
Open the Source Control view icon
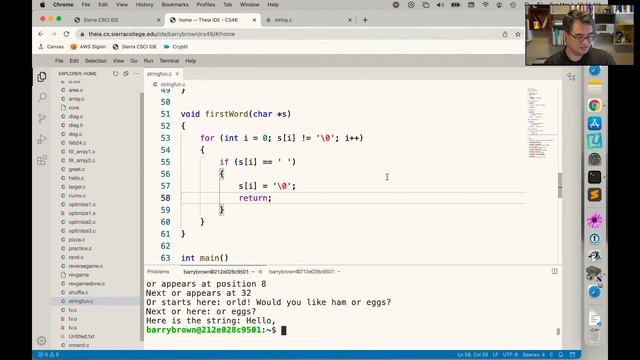point(42,118)
